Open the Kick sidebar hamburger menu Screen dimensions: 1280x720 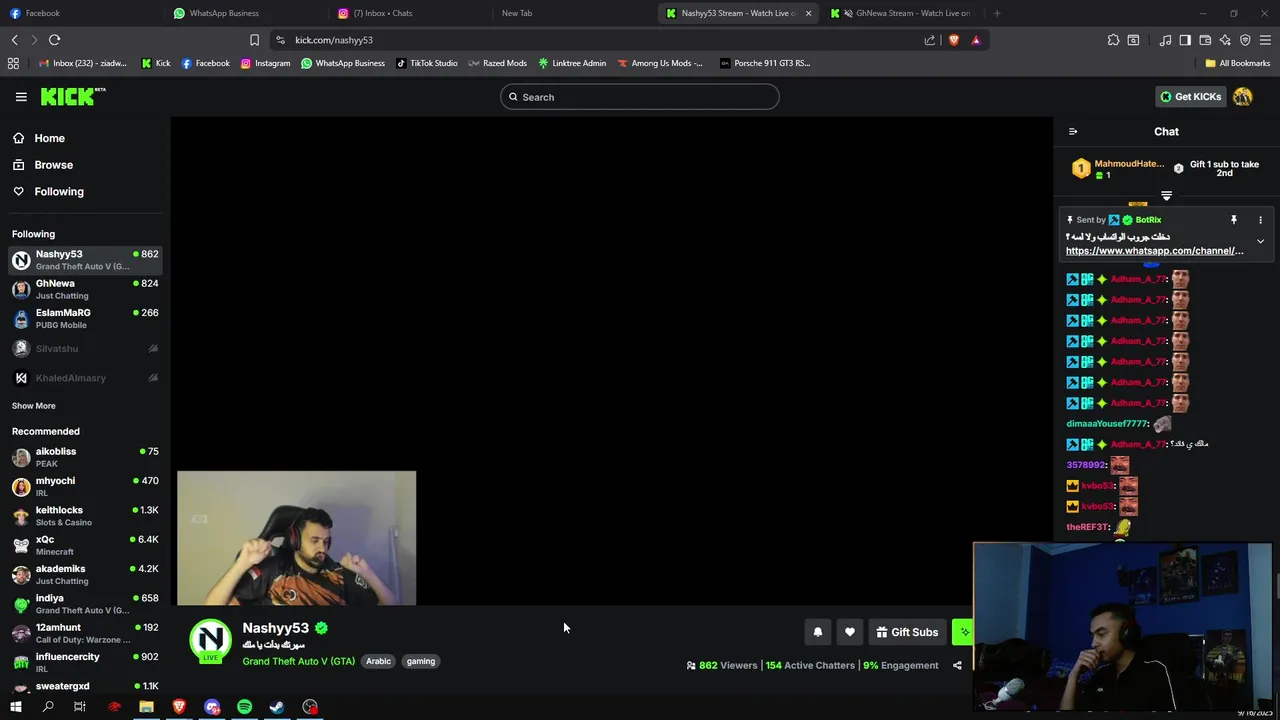tap(21, 97)
